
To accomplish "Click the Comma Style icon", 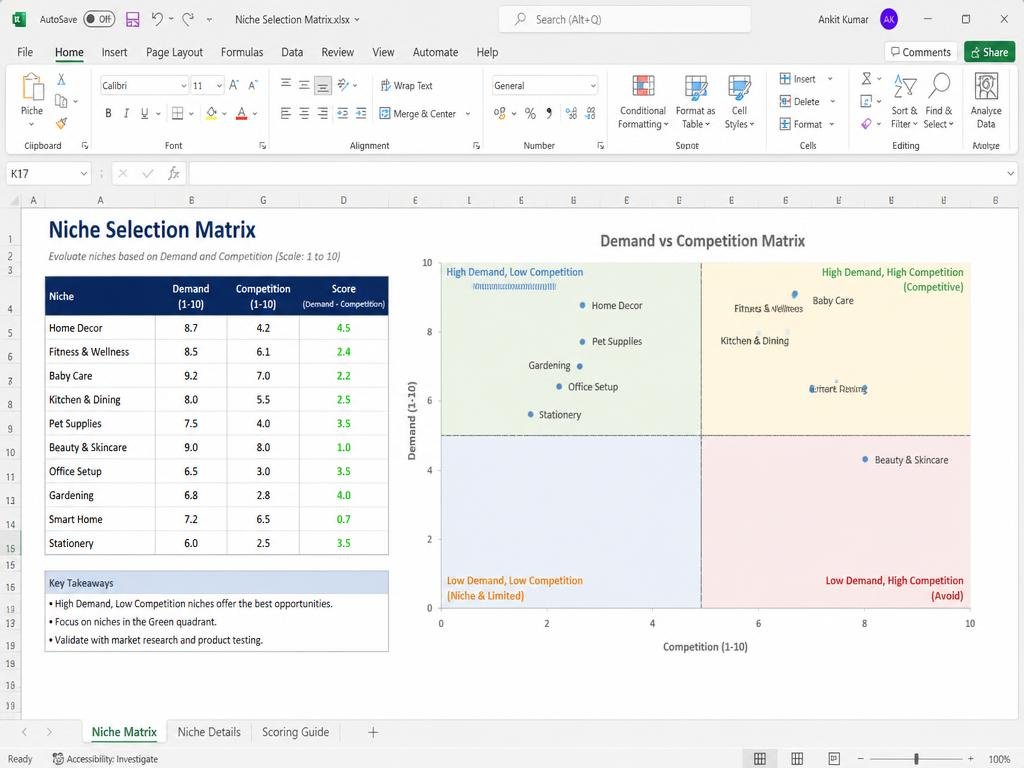I will [549, 114].
